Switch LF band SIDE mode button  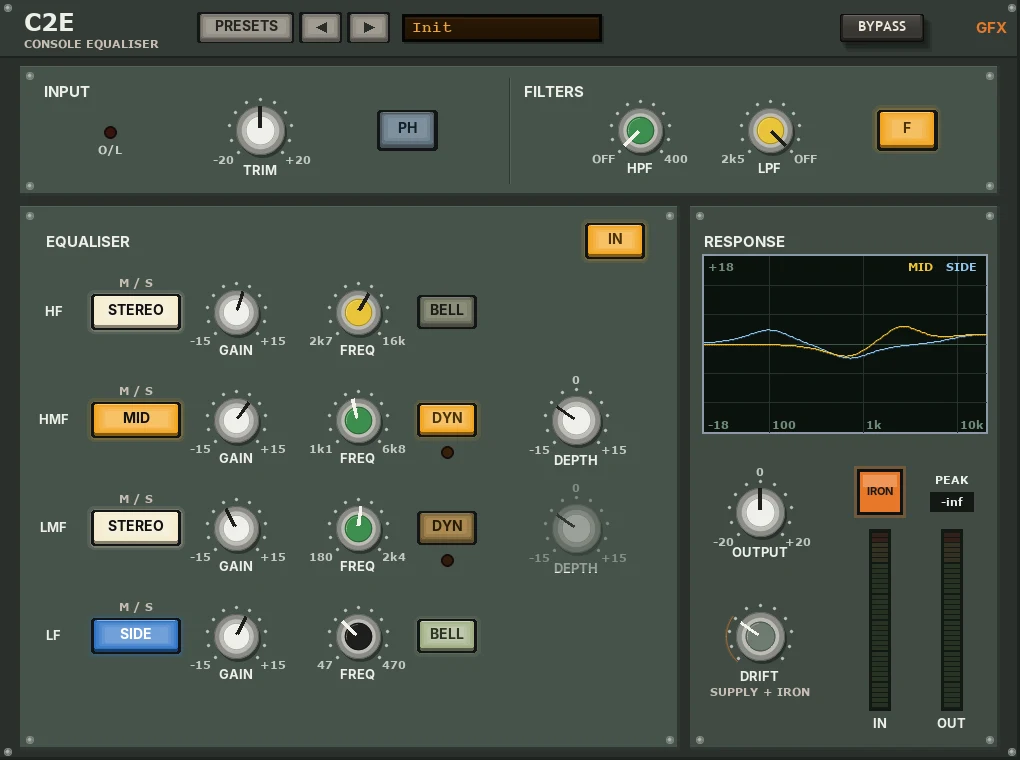tap(136, 635)
